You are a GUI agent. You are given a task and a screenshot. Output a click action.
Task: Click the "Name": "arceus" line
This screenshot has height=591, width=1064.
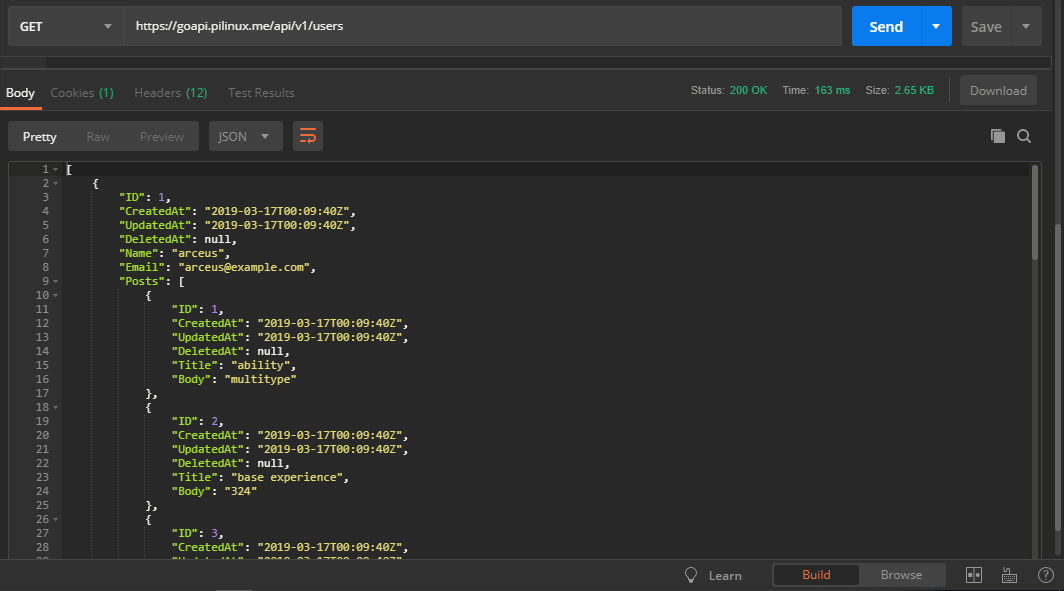tap(175, 253)
